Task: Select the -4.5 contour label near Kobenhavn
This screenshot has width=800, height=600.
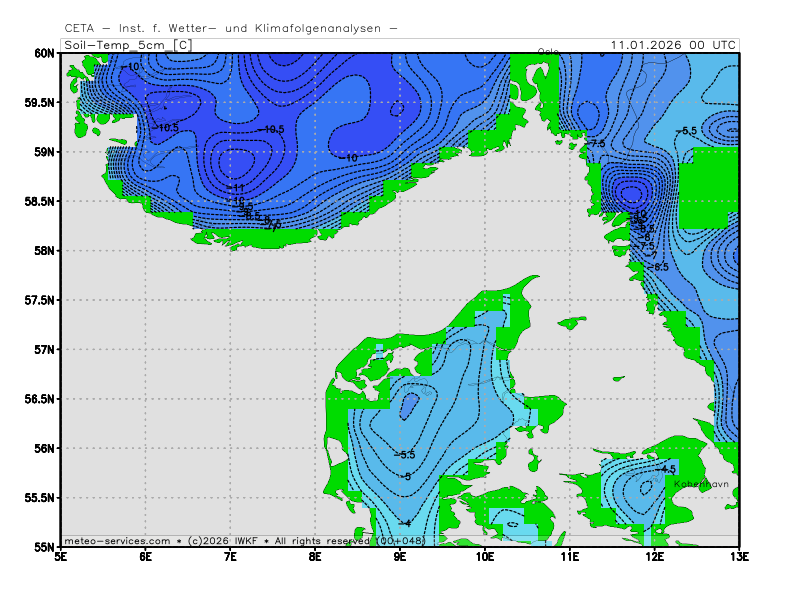Action: 667,469
